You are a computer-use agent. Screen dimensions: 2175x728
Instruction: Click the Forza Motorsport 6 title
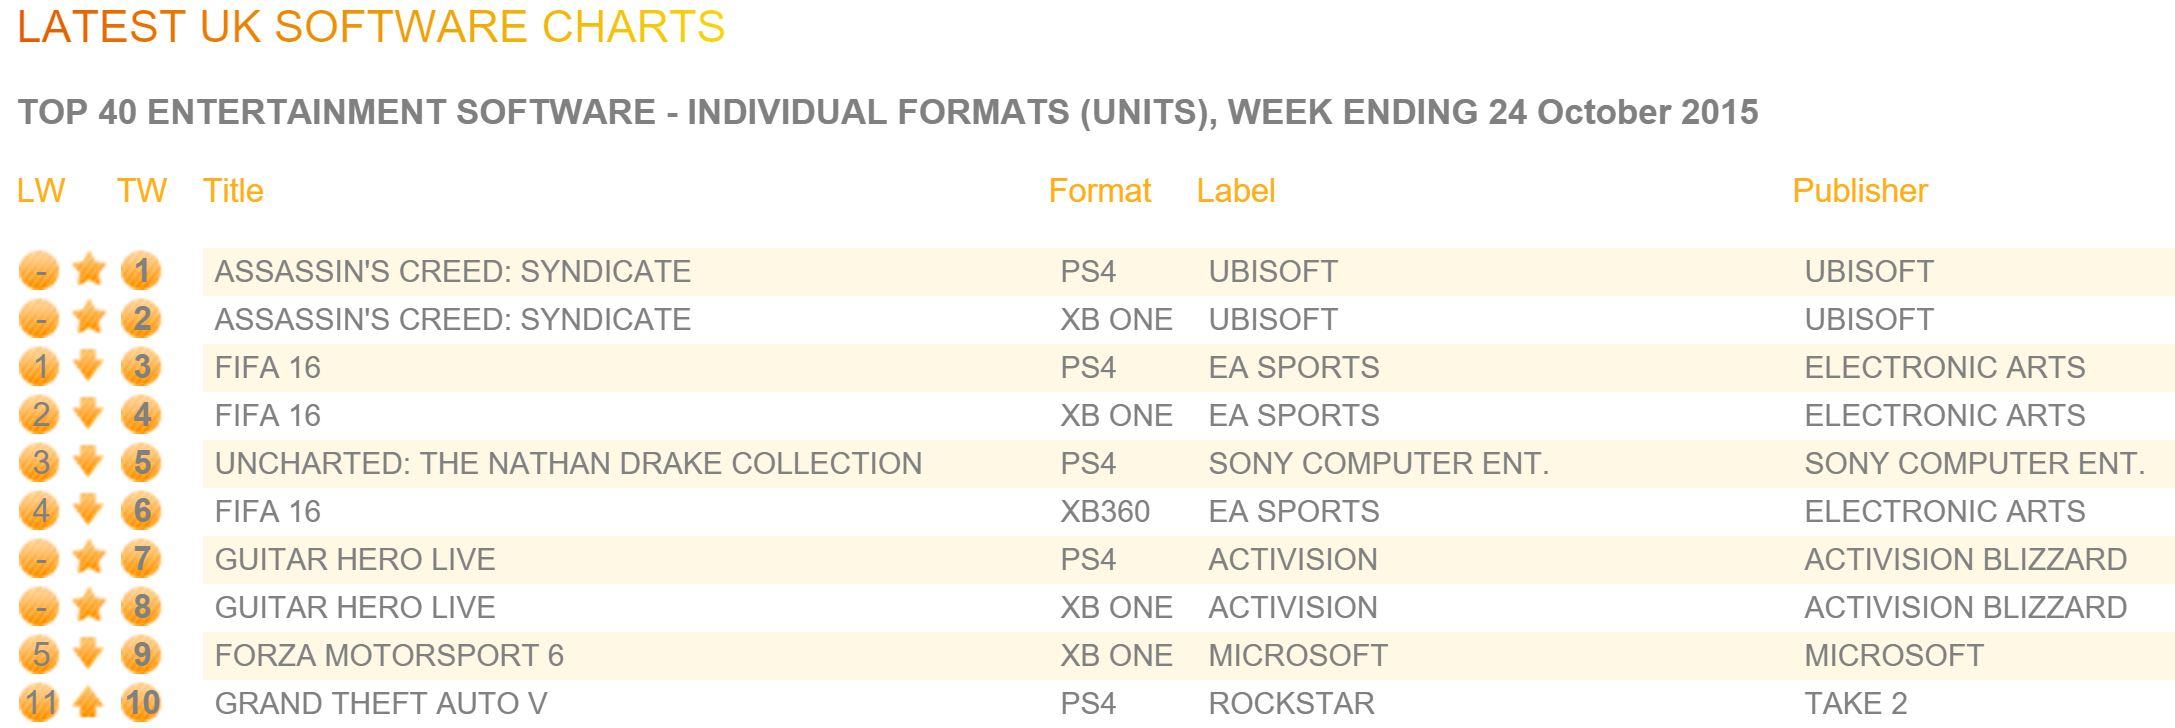pos(389,655)
